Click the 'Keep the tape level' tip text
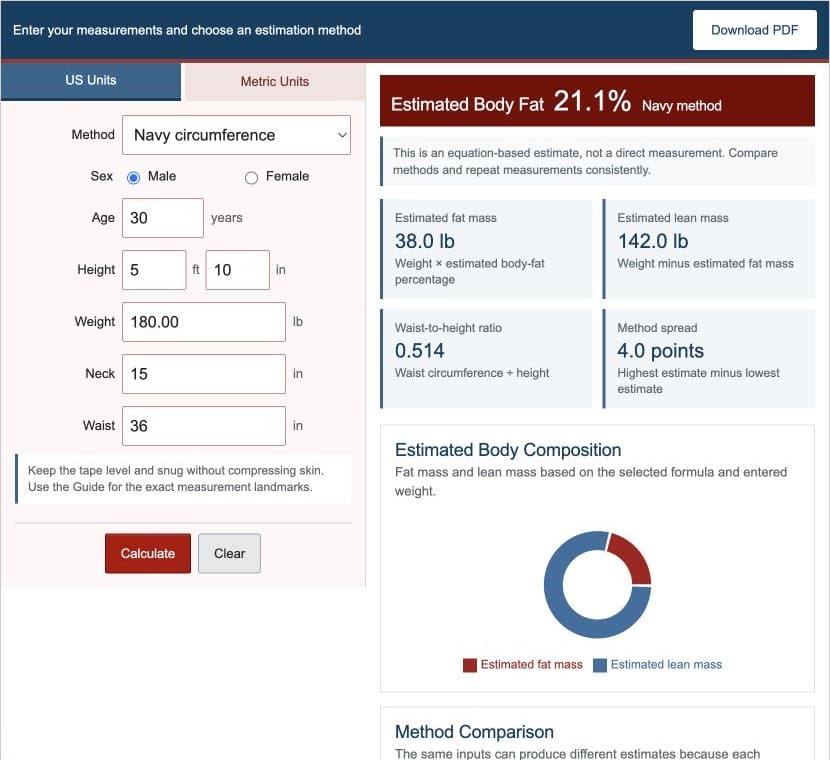This screenshot has height=760, width=830. (x=175, y=478)
